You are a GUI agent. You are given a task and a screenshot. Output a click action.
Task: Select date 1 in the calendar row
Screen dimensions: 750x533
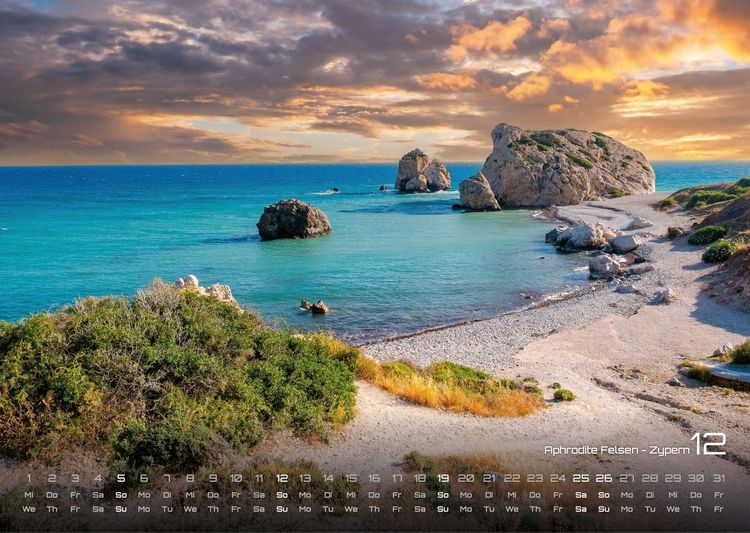point(29,478)
